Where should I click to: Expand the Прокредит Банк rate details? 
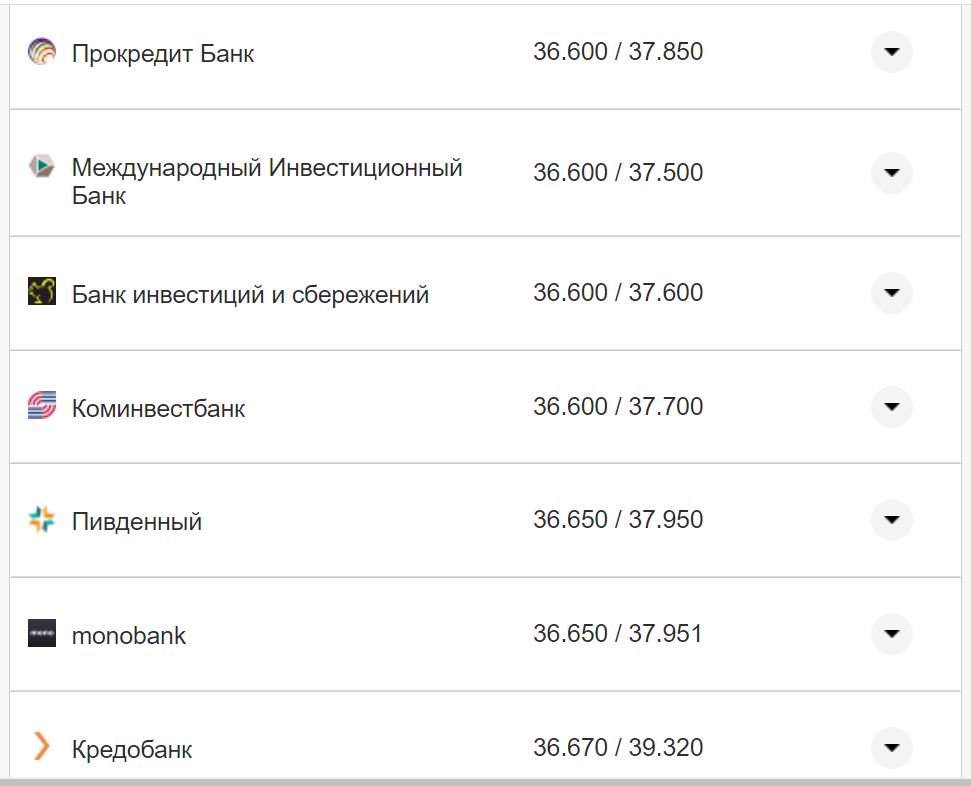(890, 52)
